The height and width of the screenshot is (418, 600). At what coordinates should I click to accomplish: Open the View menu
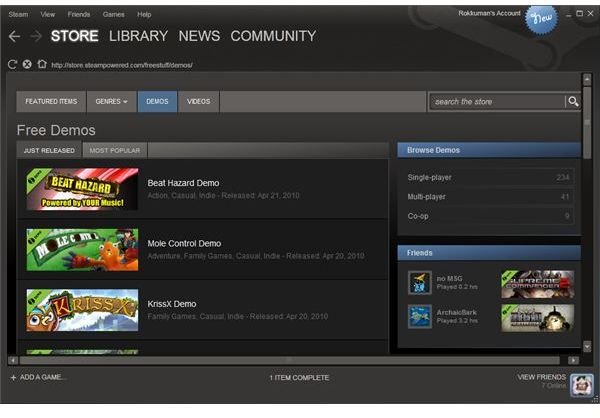point(48,15)
